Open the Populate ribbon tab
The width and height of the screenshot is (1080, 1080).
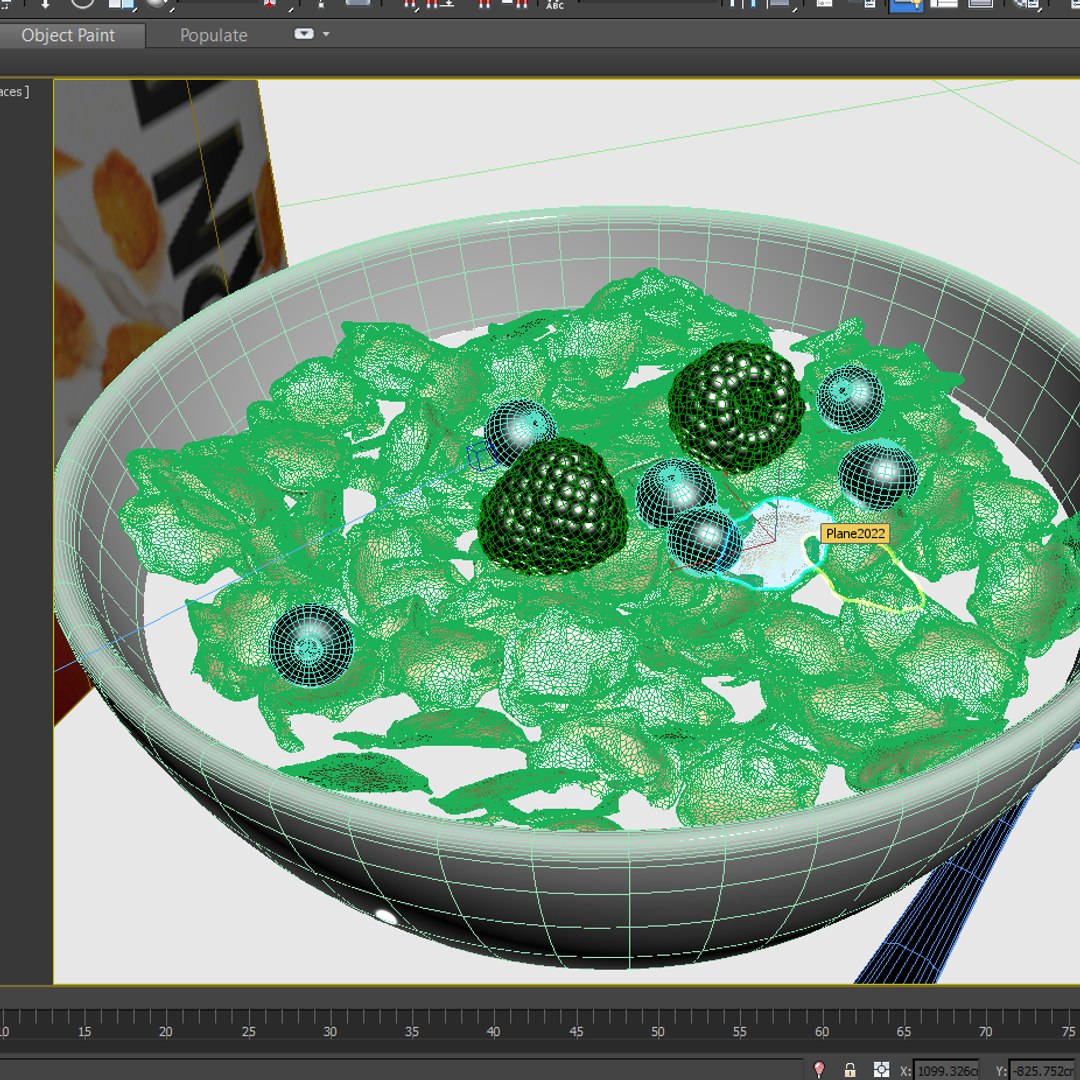point(214,35)
